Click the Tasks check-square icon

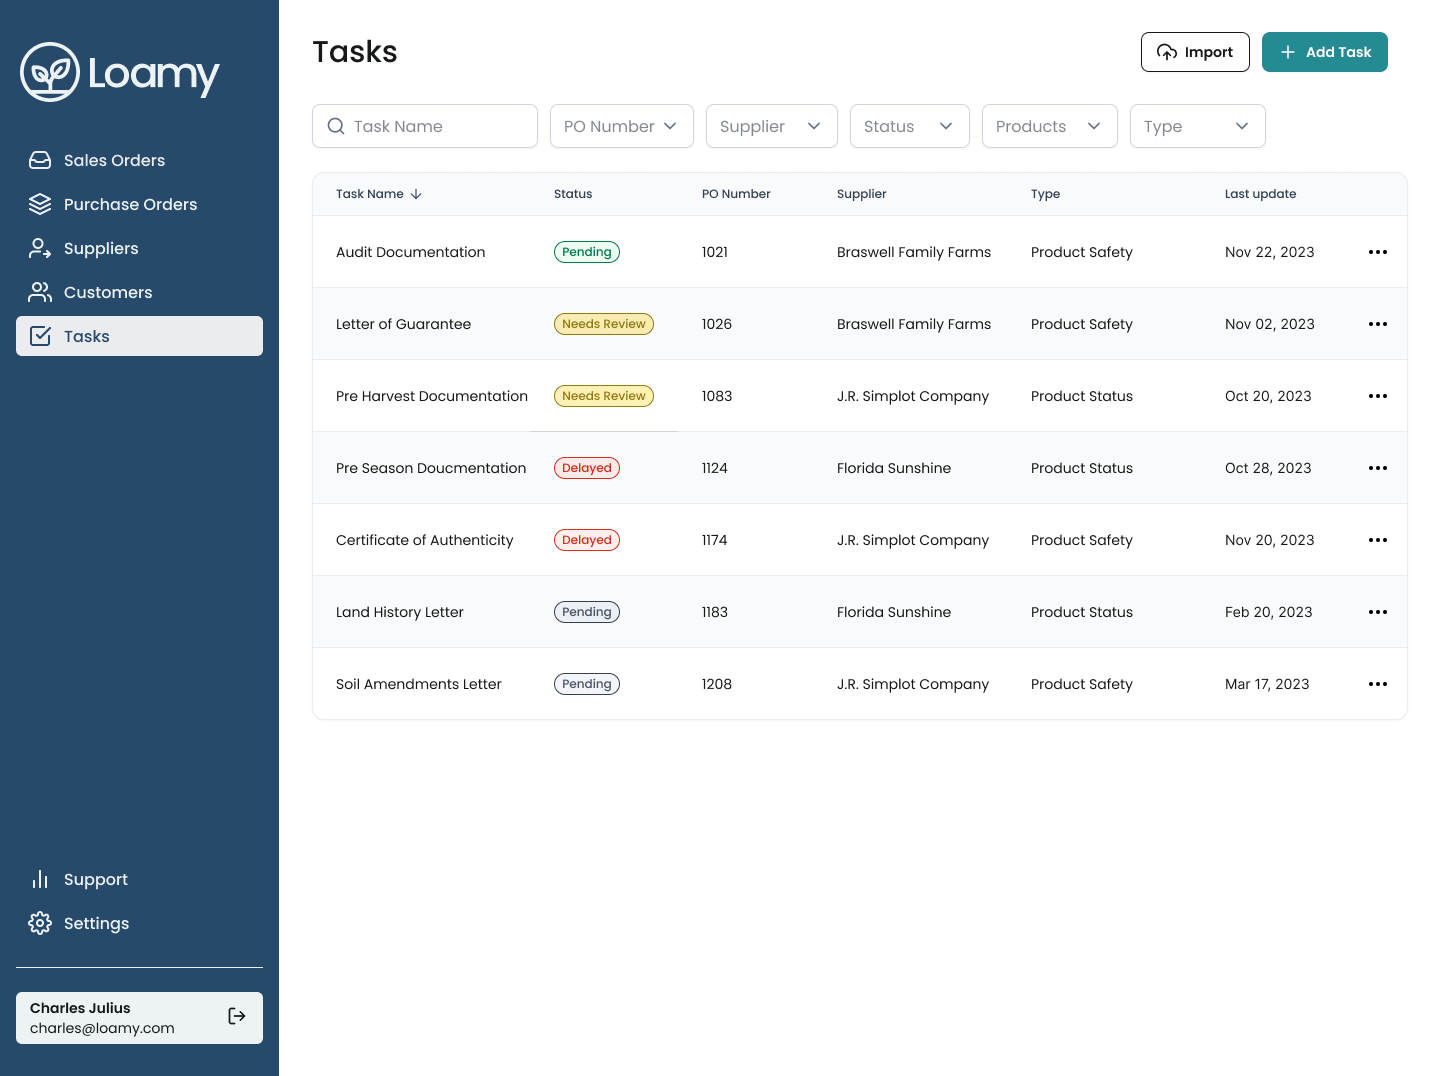(x=40, y=336)
